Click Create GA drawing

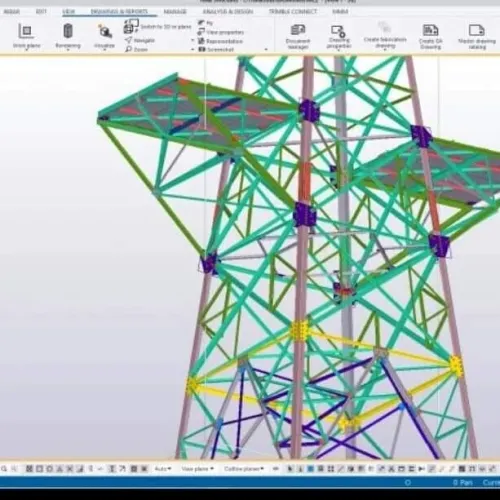tap(430, 36)
